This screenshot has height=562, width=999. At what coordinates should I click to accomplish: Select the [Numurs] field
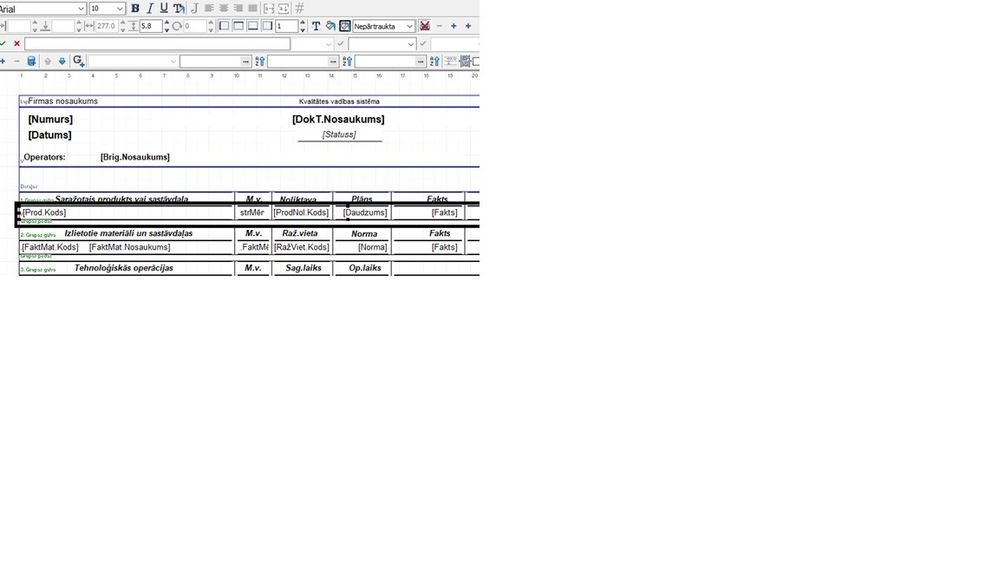[50, 119]
